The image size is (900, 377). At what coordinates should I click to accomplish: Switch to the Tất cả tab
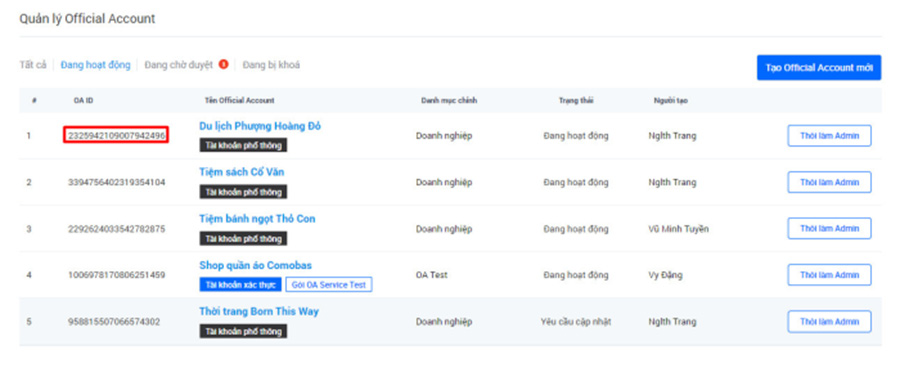[x=33, y=65]
